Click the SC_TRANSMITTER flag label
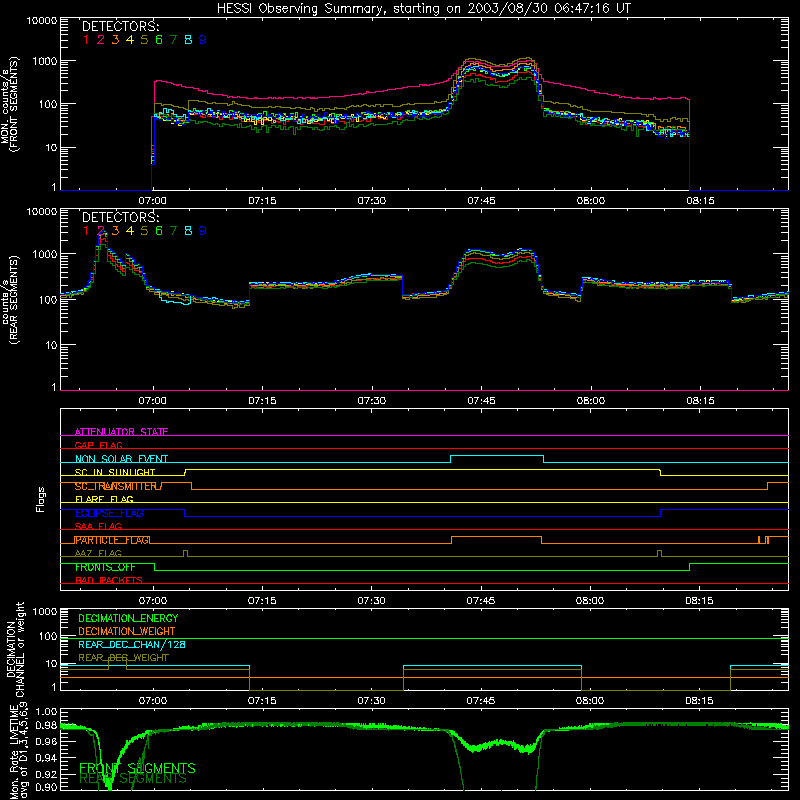The image size is (800, 800). [118, 486]
